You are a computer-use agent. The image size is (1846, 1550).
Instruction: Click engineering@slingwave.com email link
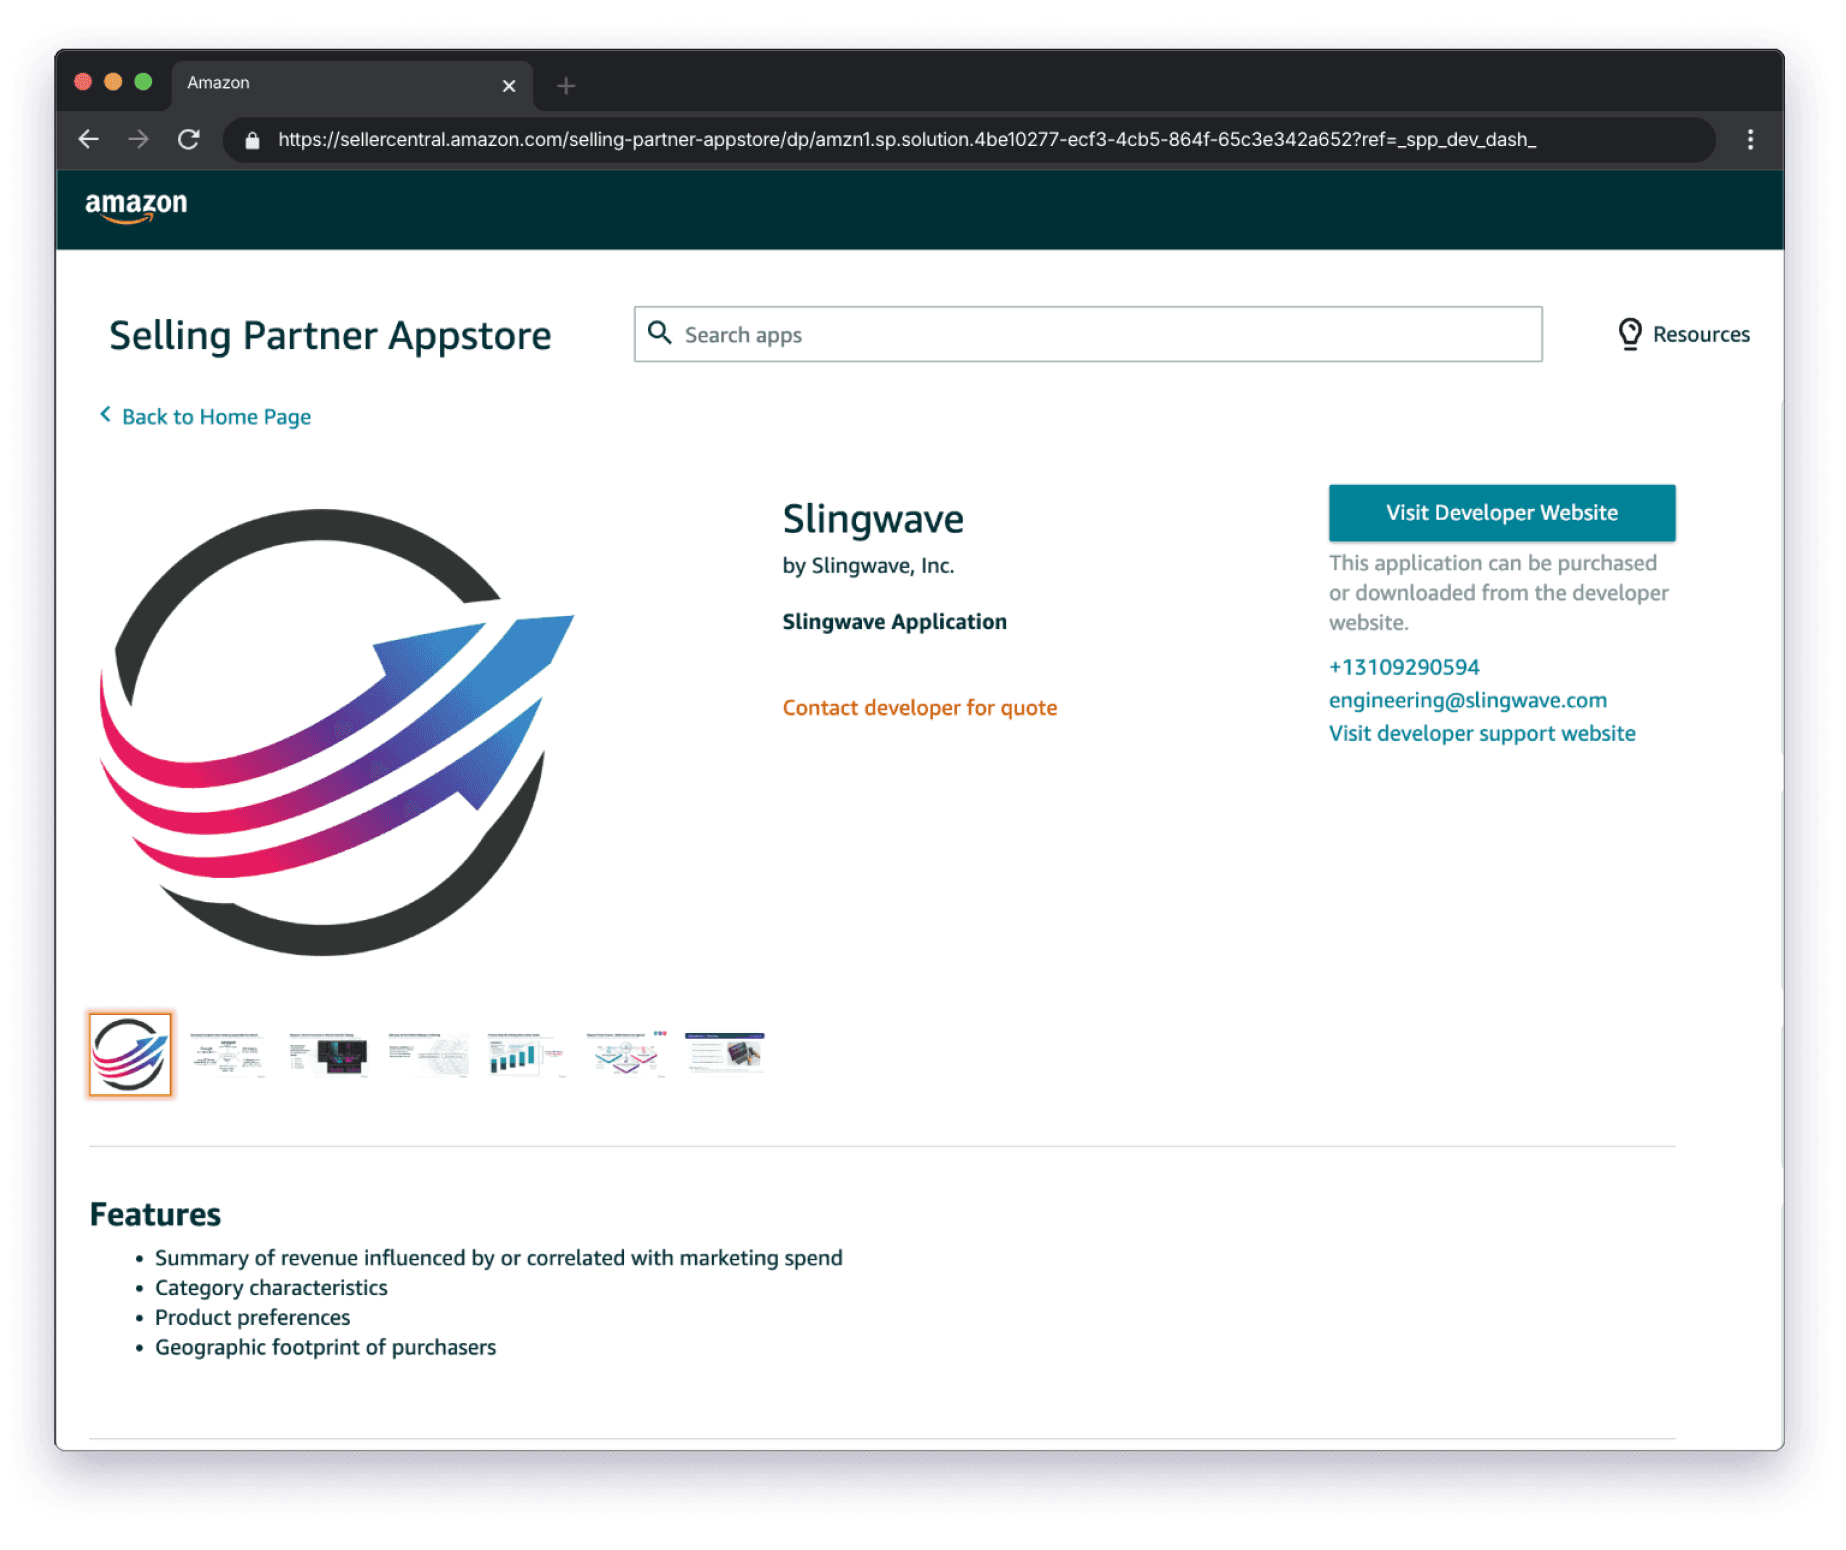click(x=1467, y=700)
